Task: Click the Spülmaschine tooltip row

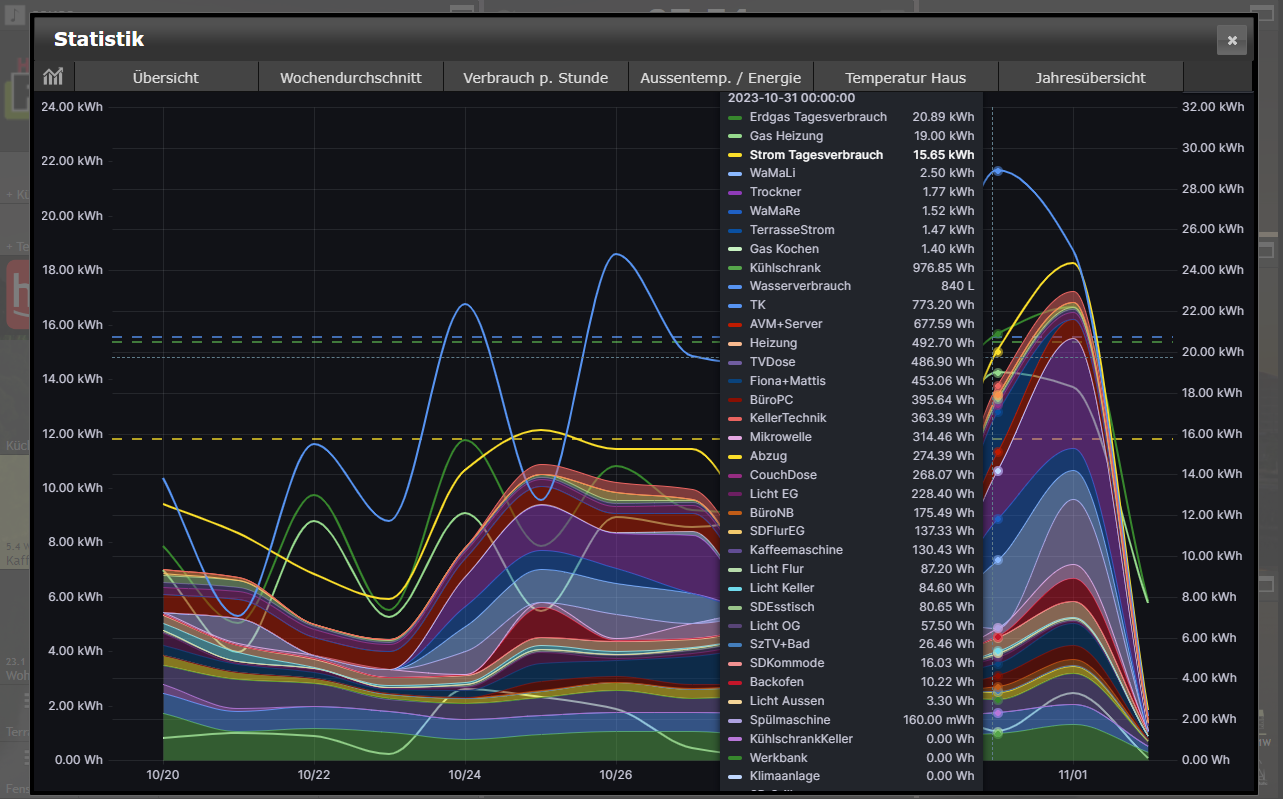Action: tap(851, 720)
